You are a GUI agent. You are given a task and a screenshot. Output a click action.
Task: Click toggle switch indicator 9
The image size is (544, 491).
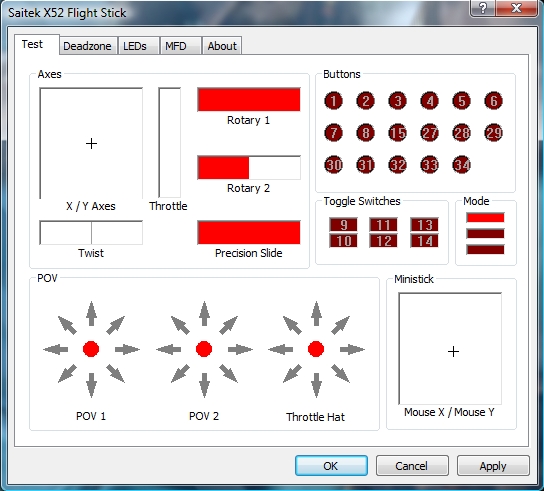[343, 225]
